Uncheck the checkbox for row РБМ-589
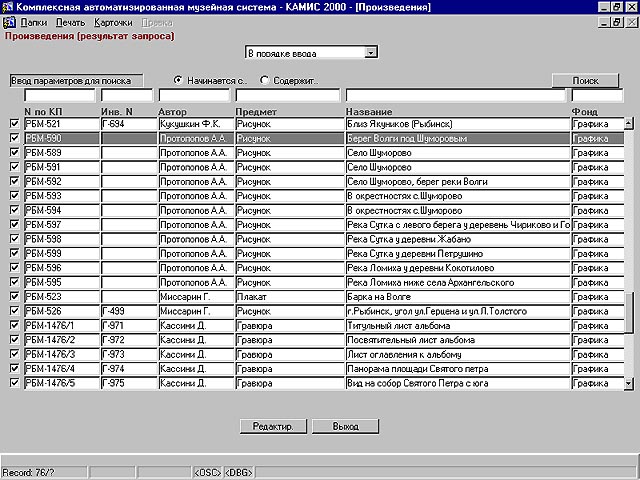Image resolution: width=640 pixels, height=480 pixels. point(15,152)
